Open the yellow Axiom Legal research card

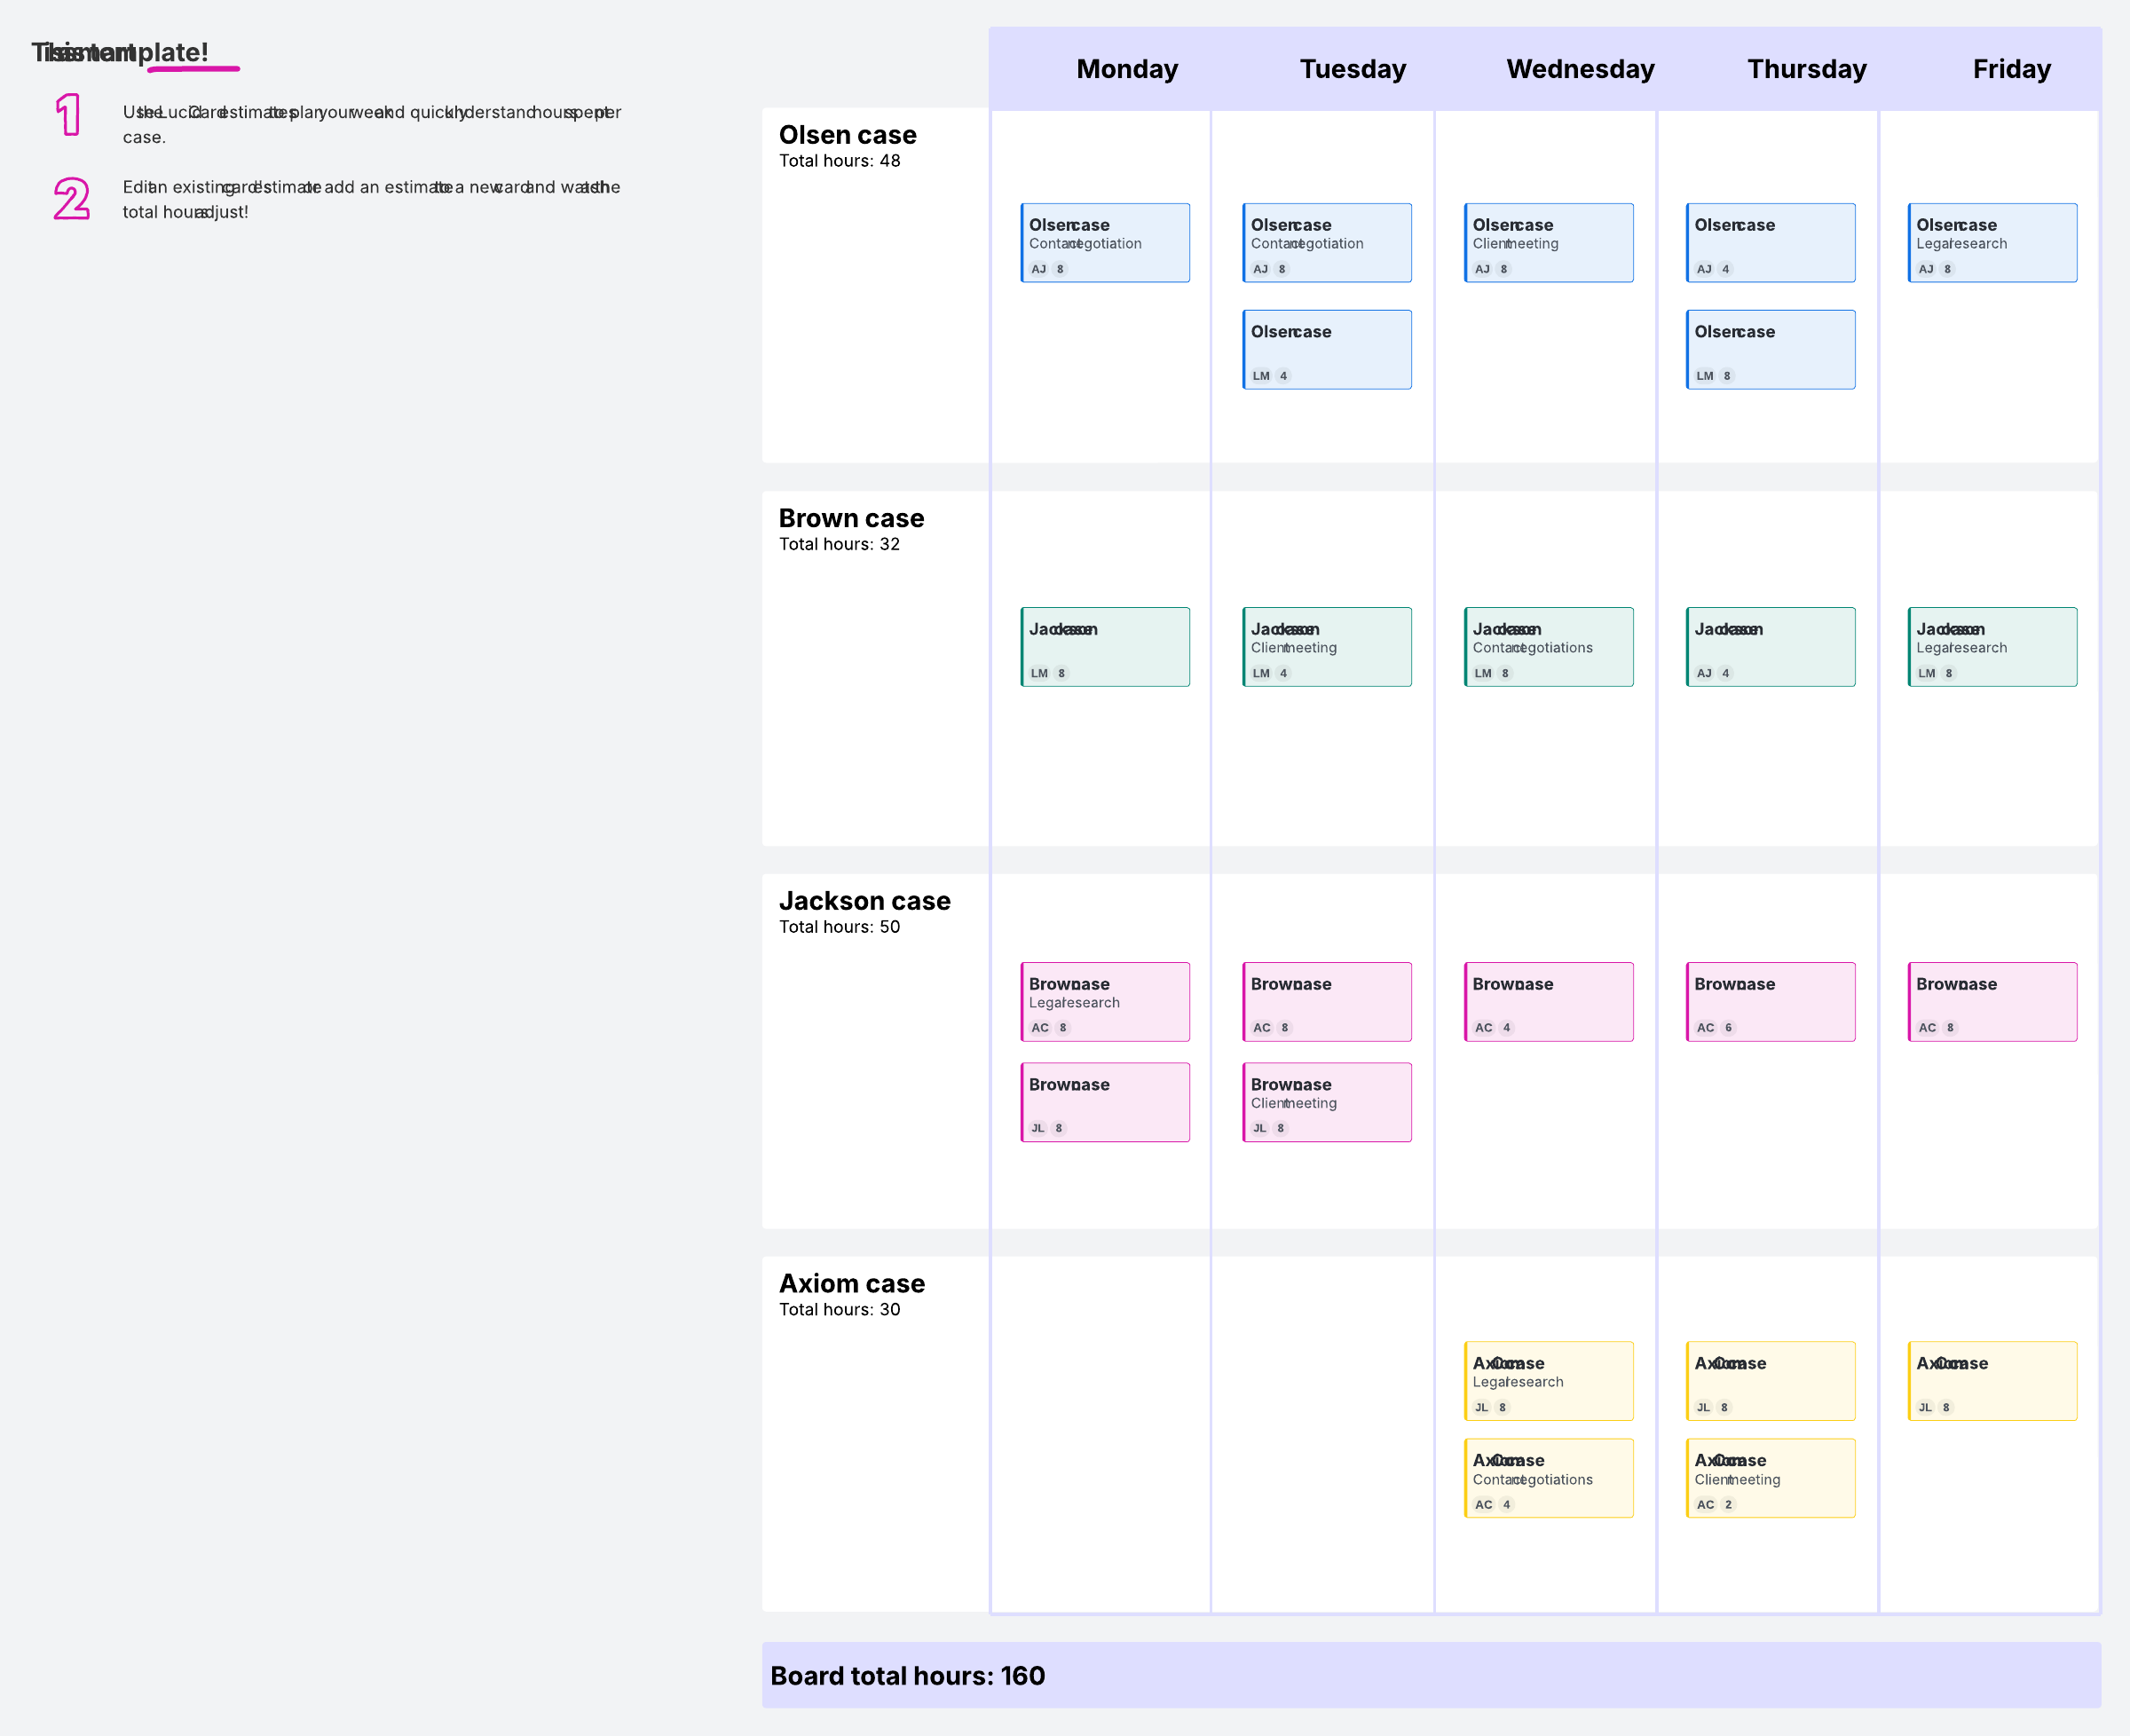click(x=1548, y=1380)
